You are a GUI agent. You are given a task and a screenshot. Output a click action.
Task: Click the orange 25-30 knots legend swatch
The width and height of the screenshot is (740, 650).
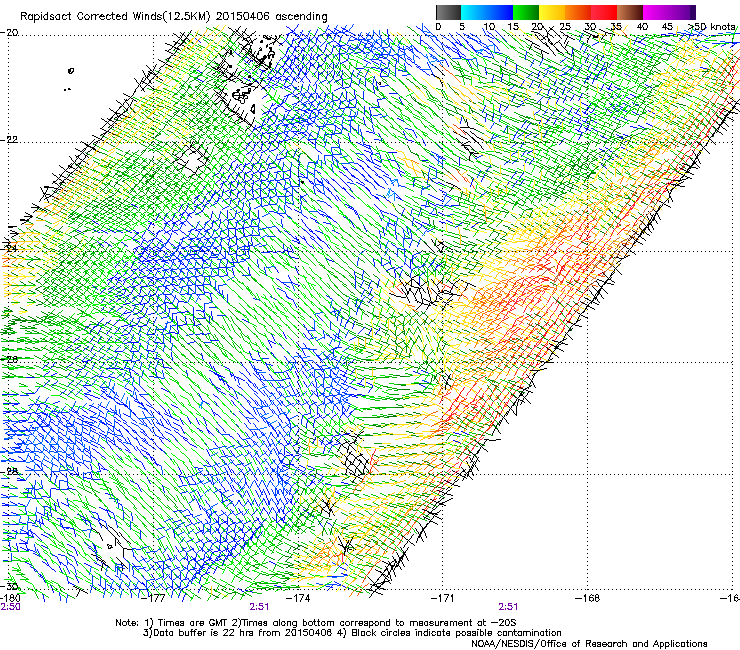(578, 12)
